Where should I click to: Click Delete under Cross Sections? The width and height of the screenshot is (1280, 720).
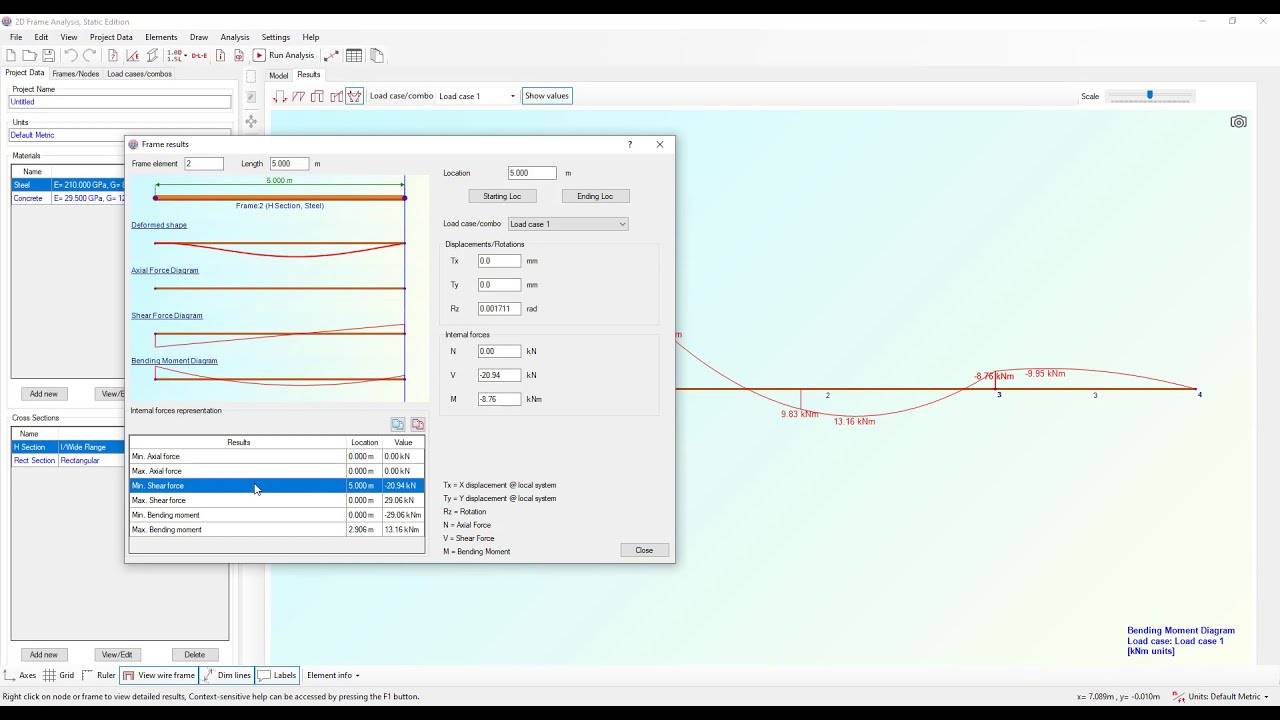click(x=195, y=655)
